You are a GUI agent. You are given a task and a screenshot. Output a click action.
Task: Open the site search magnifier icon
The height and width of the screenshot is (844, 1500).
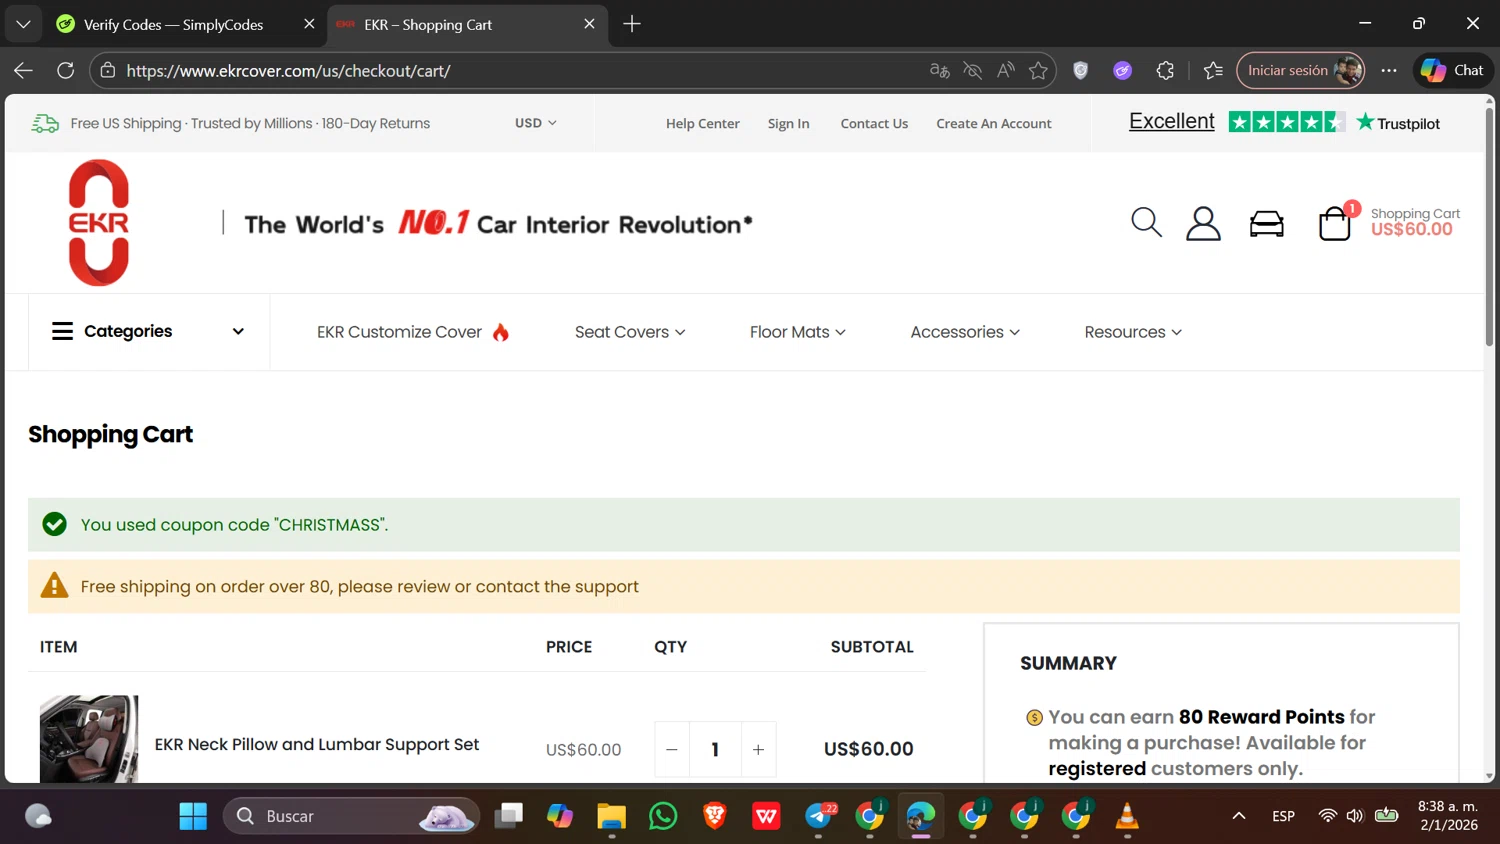pos(1146,223)
